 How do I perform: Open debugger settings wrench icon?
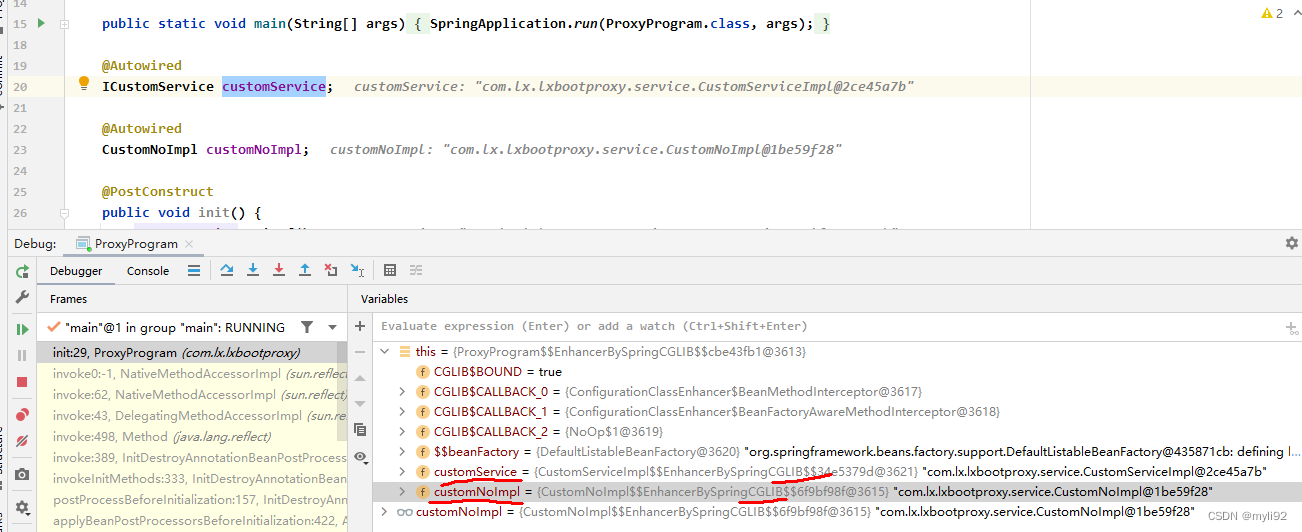(x=22, y=298)
